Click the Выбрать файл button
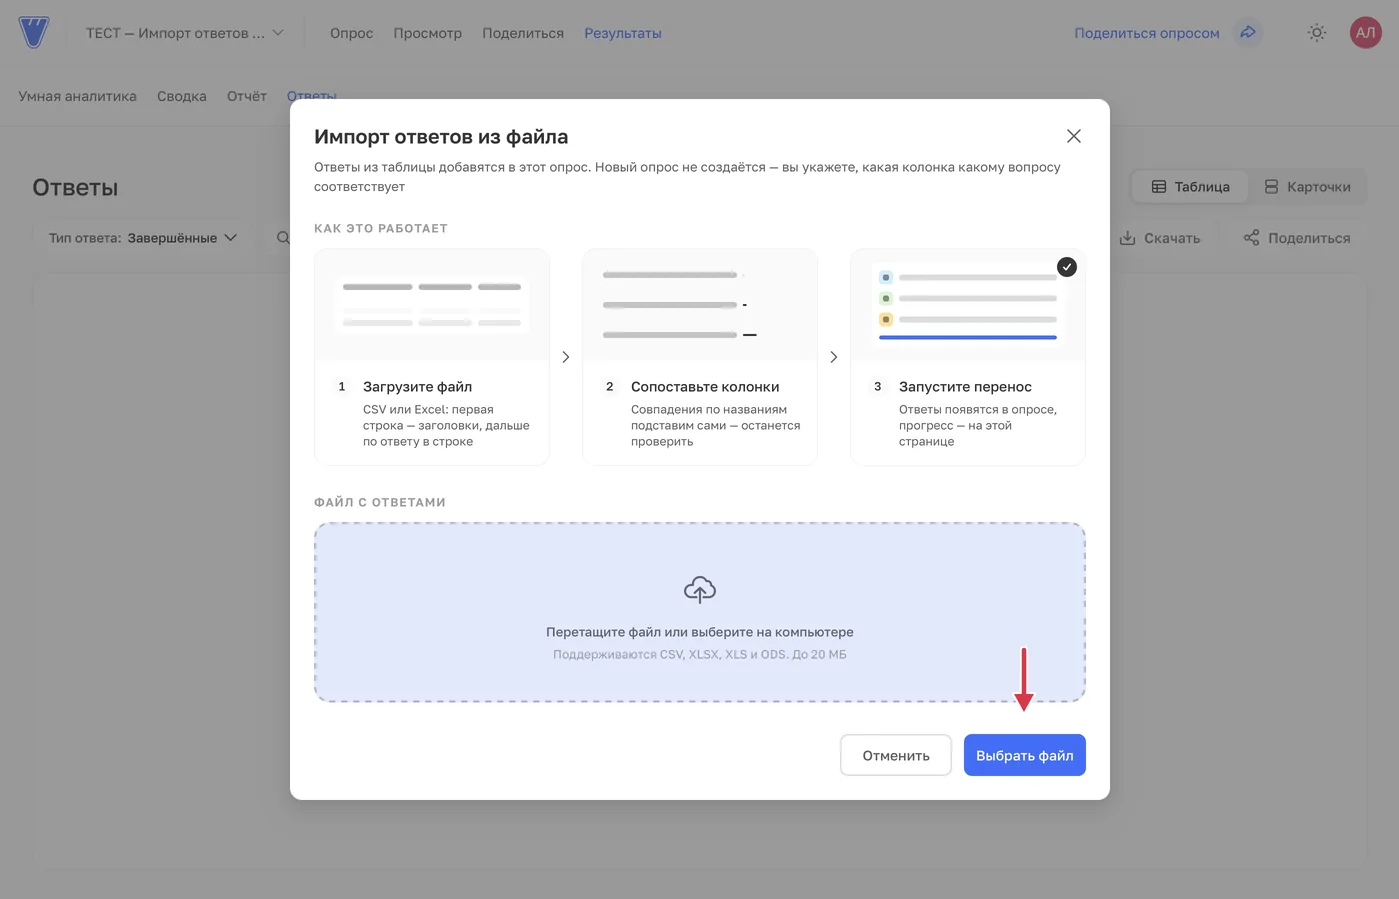The height and width of the screenshot is (899, 1399). coord(1025,755)
